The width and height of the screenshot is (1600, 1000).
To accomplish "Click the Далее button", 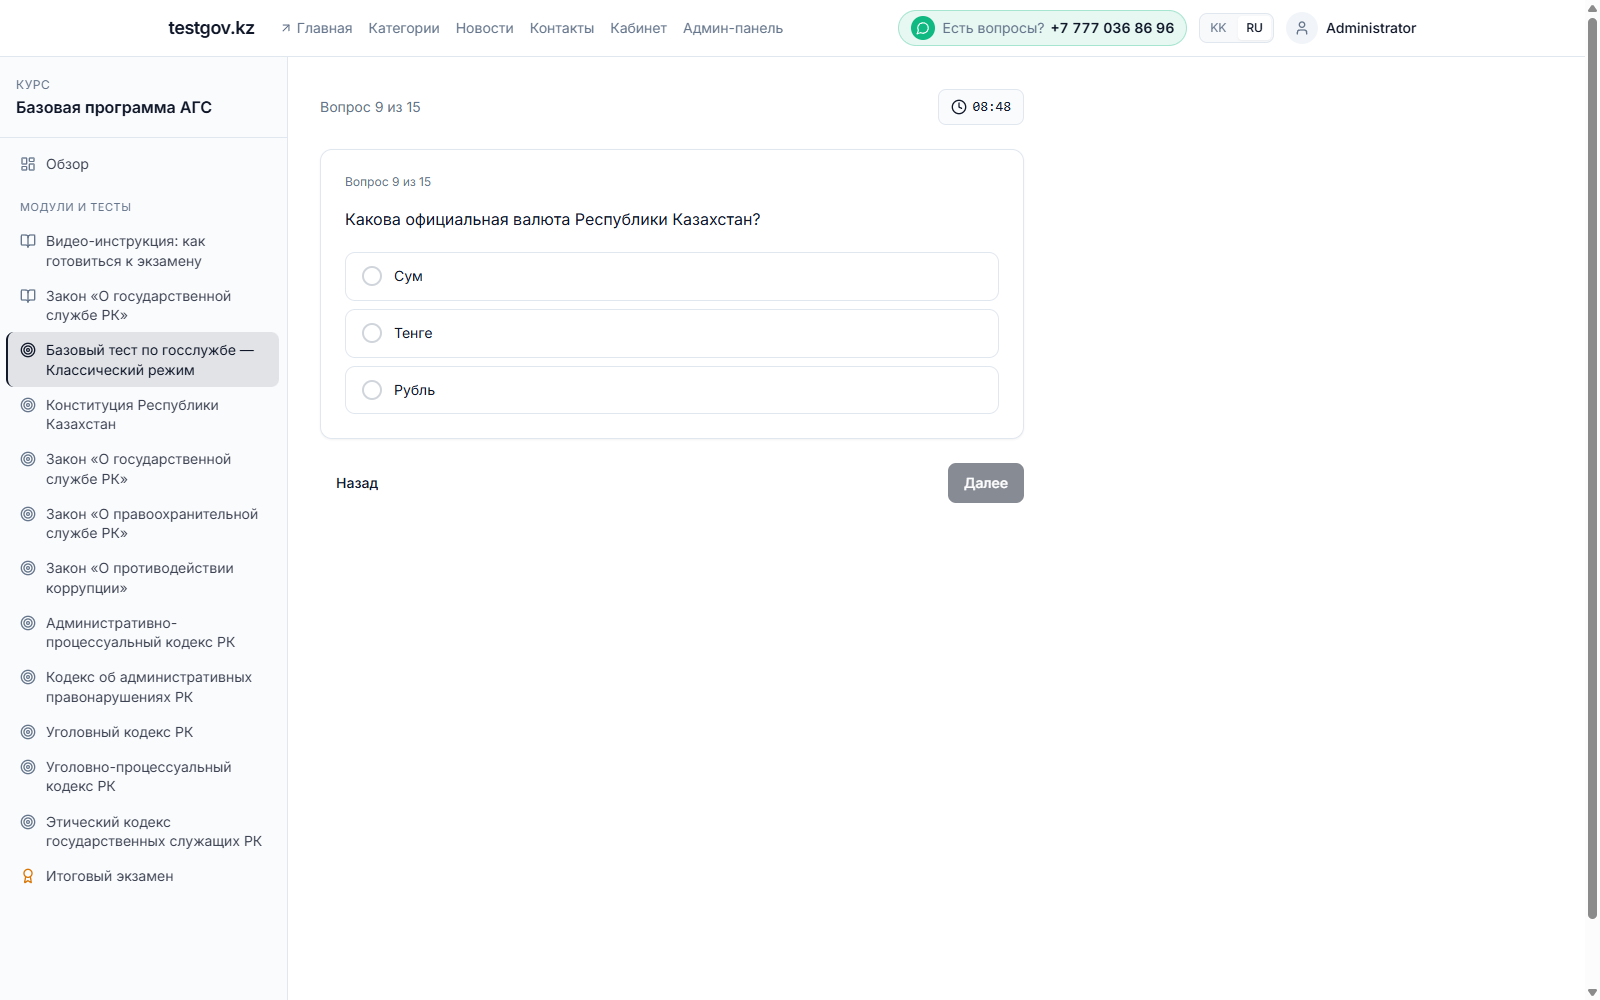I will coord(985,483).
